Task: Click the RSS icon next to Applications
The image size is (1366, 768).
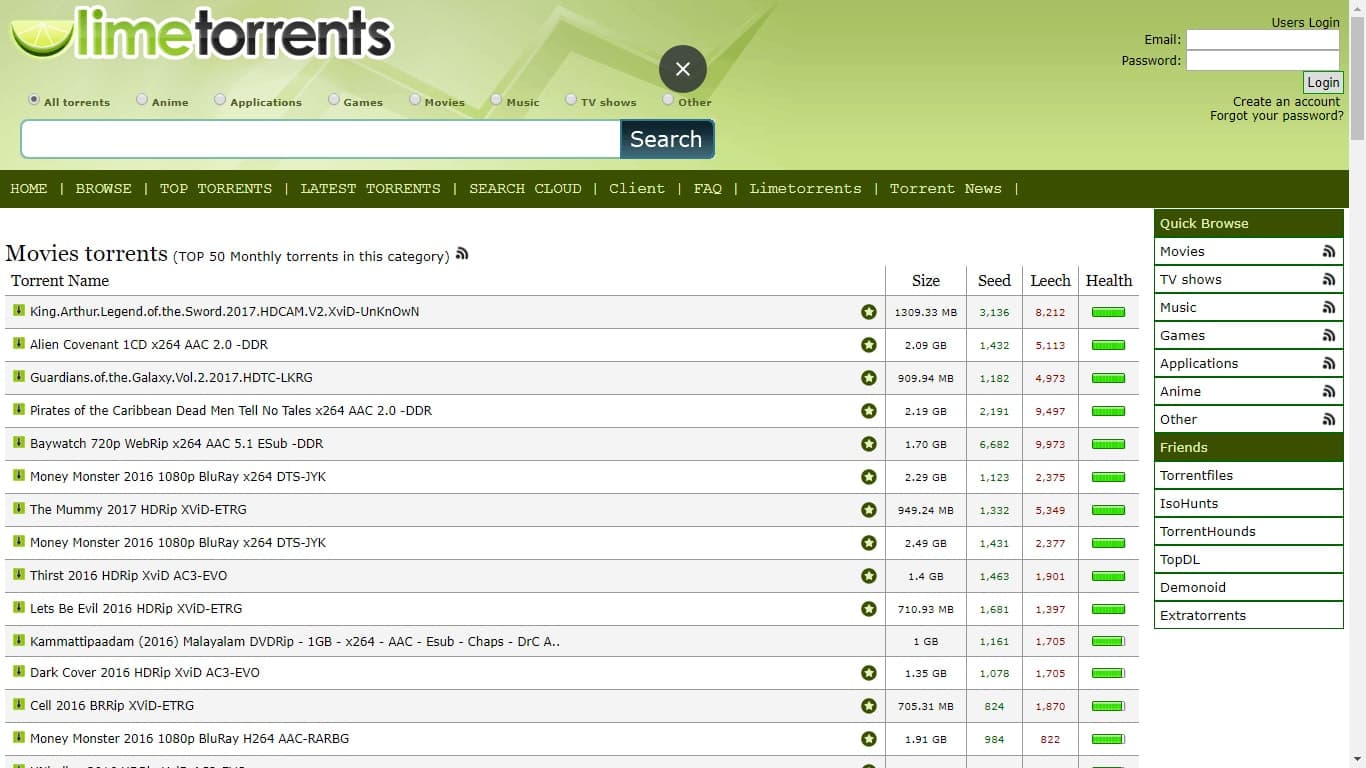Action: (x=1329, y=364)
